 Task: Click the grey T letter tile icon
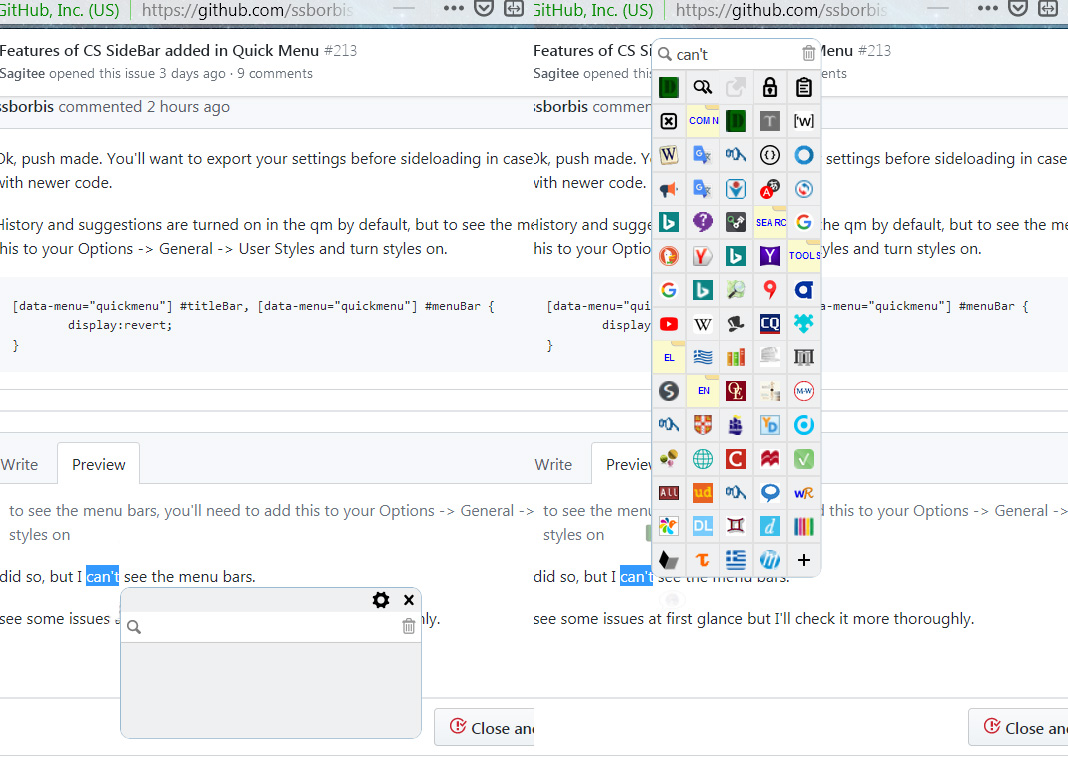(x=770, y=121)
